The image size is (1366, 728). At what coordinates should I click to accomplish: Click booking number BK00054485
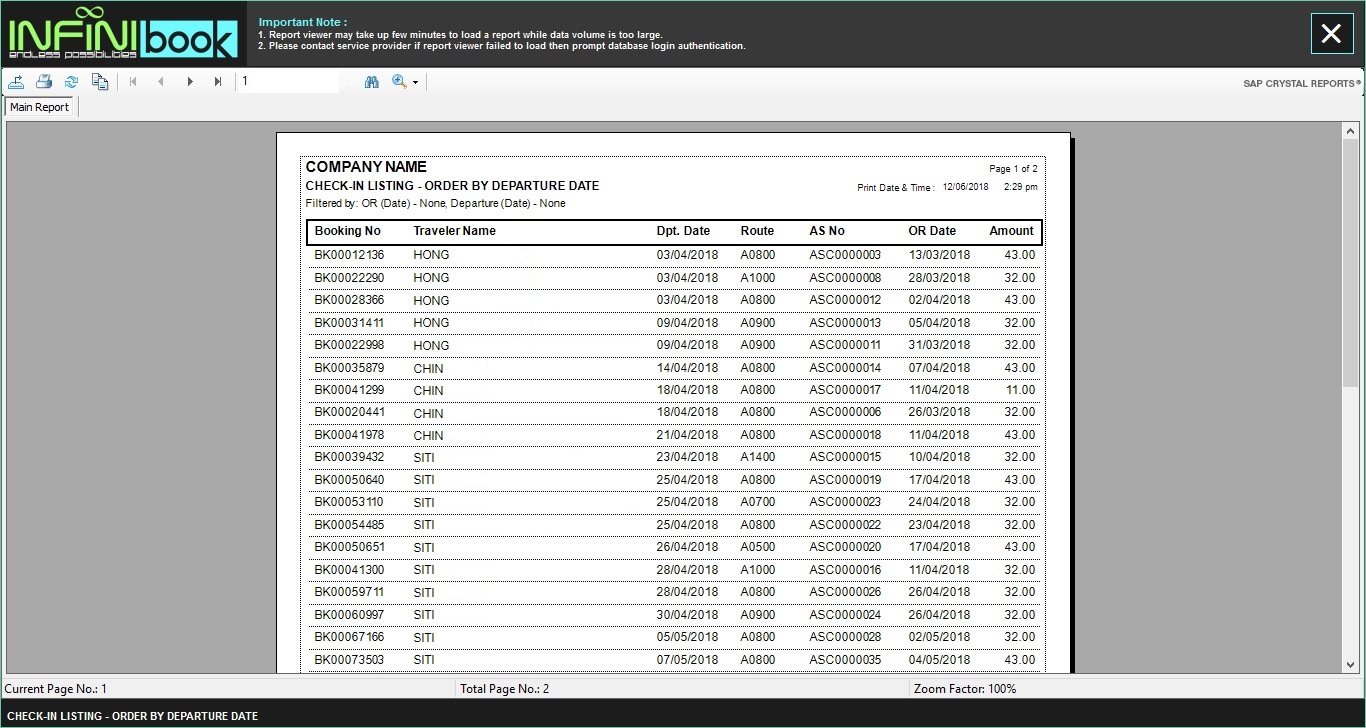tap(349, 525)
